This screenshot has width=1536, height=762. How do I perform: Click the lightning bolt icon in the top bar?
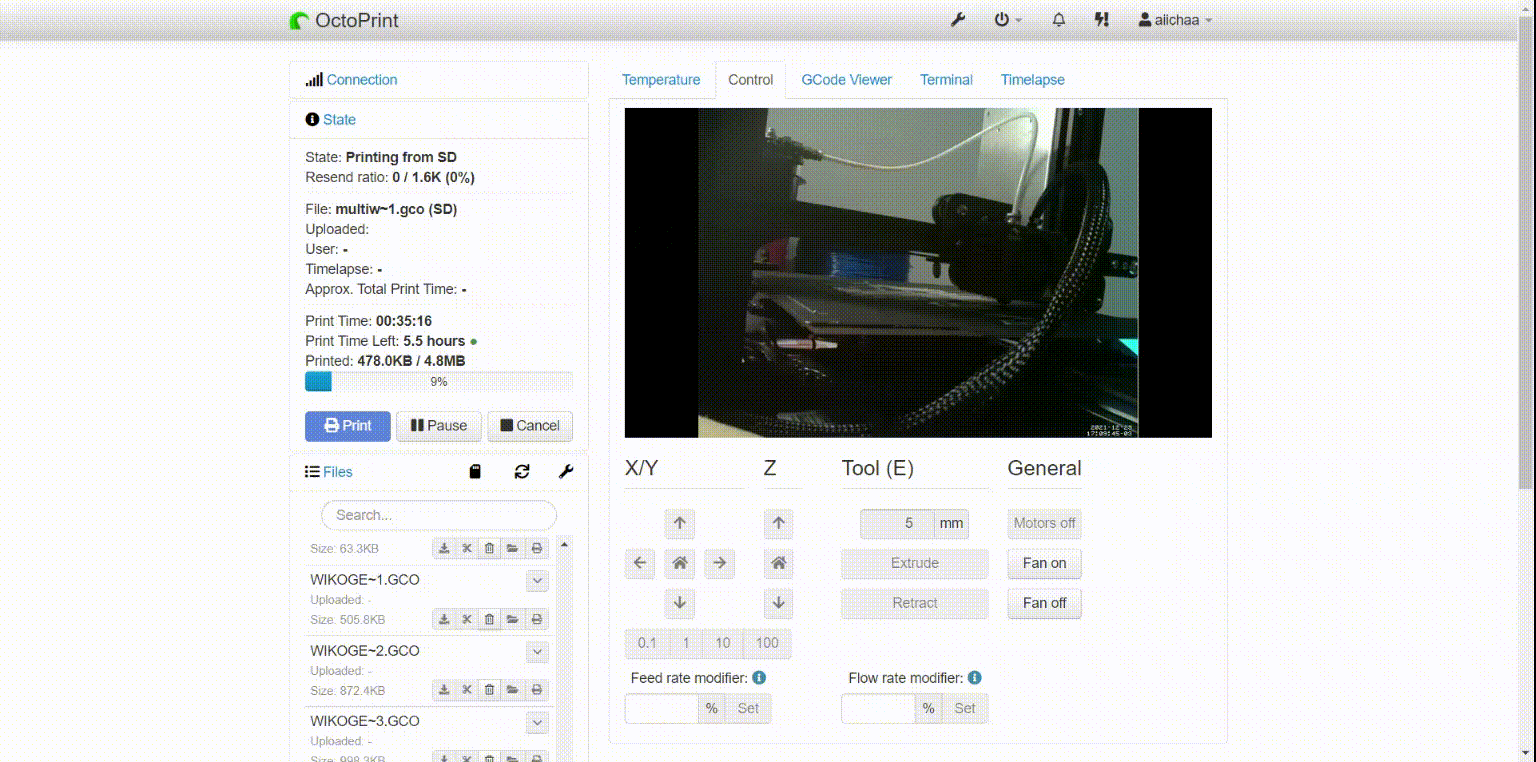click(1102, 20)
